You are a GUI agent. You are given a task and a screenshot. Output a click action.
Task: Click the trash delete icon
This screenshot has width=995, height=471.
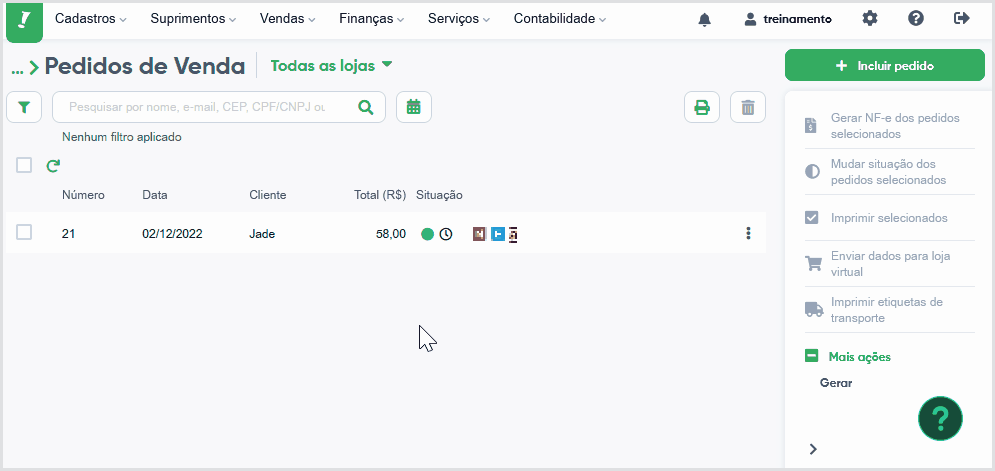(x=748, y=107)
